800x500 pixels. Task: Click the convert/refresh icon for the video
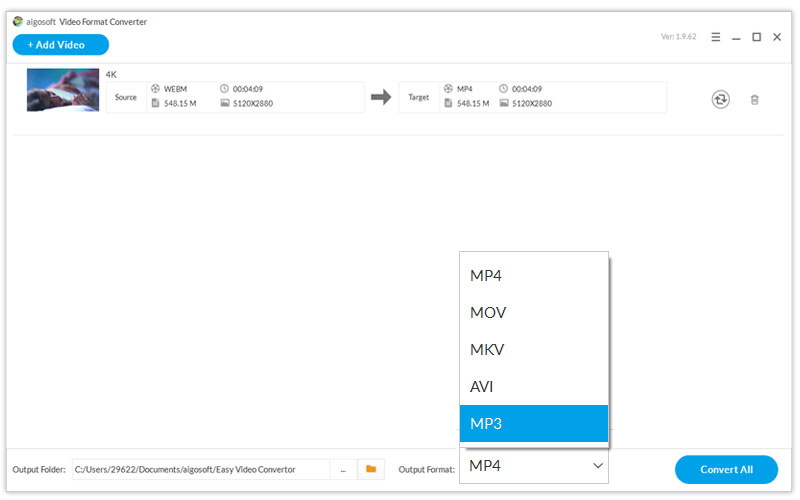point(720,99)
